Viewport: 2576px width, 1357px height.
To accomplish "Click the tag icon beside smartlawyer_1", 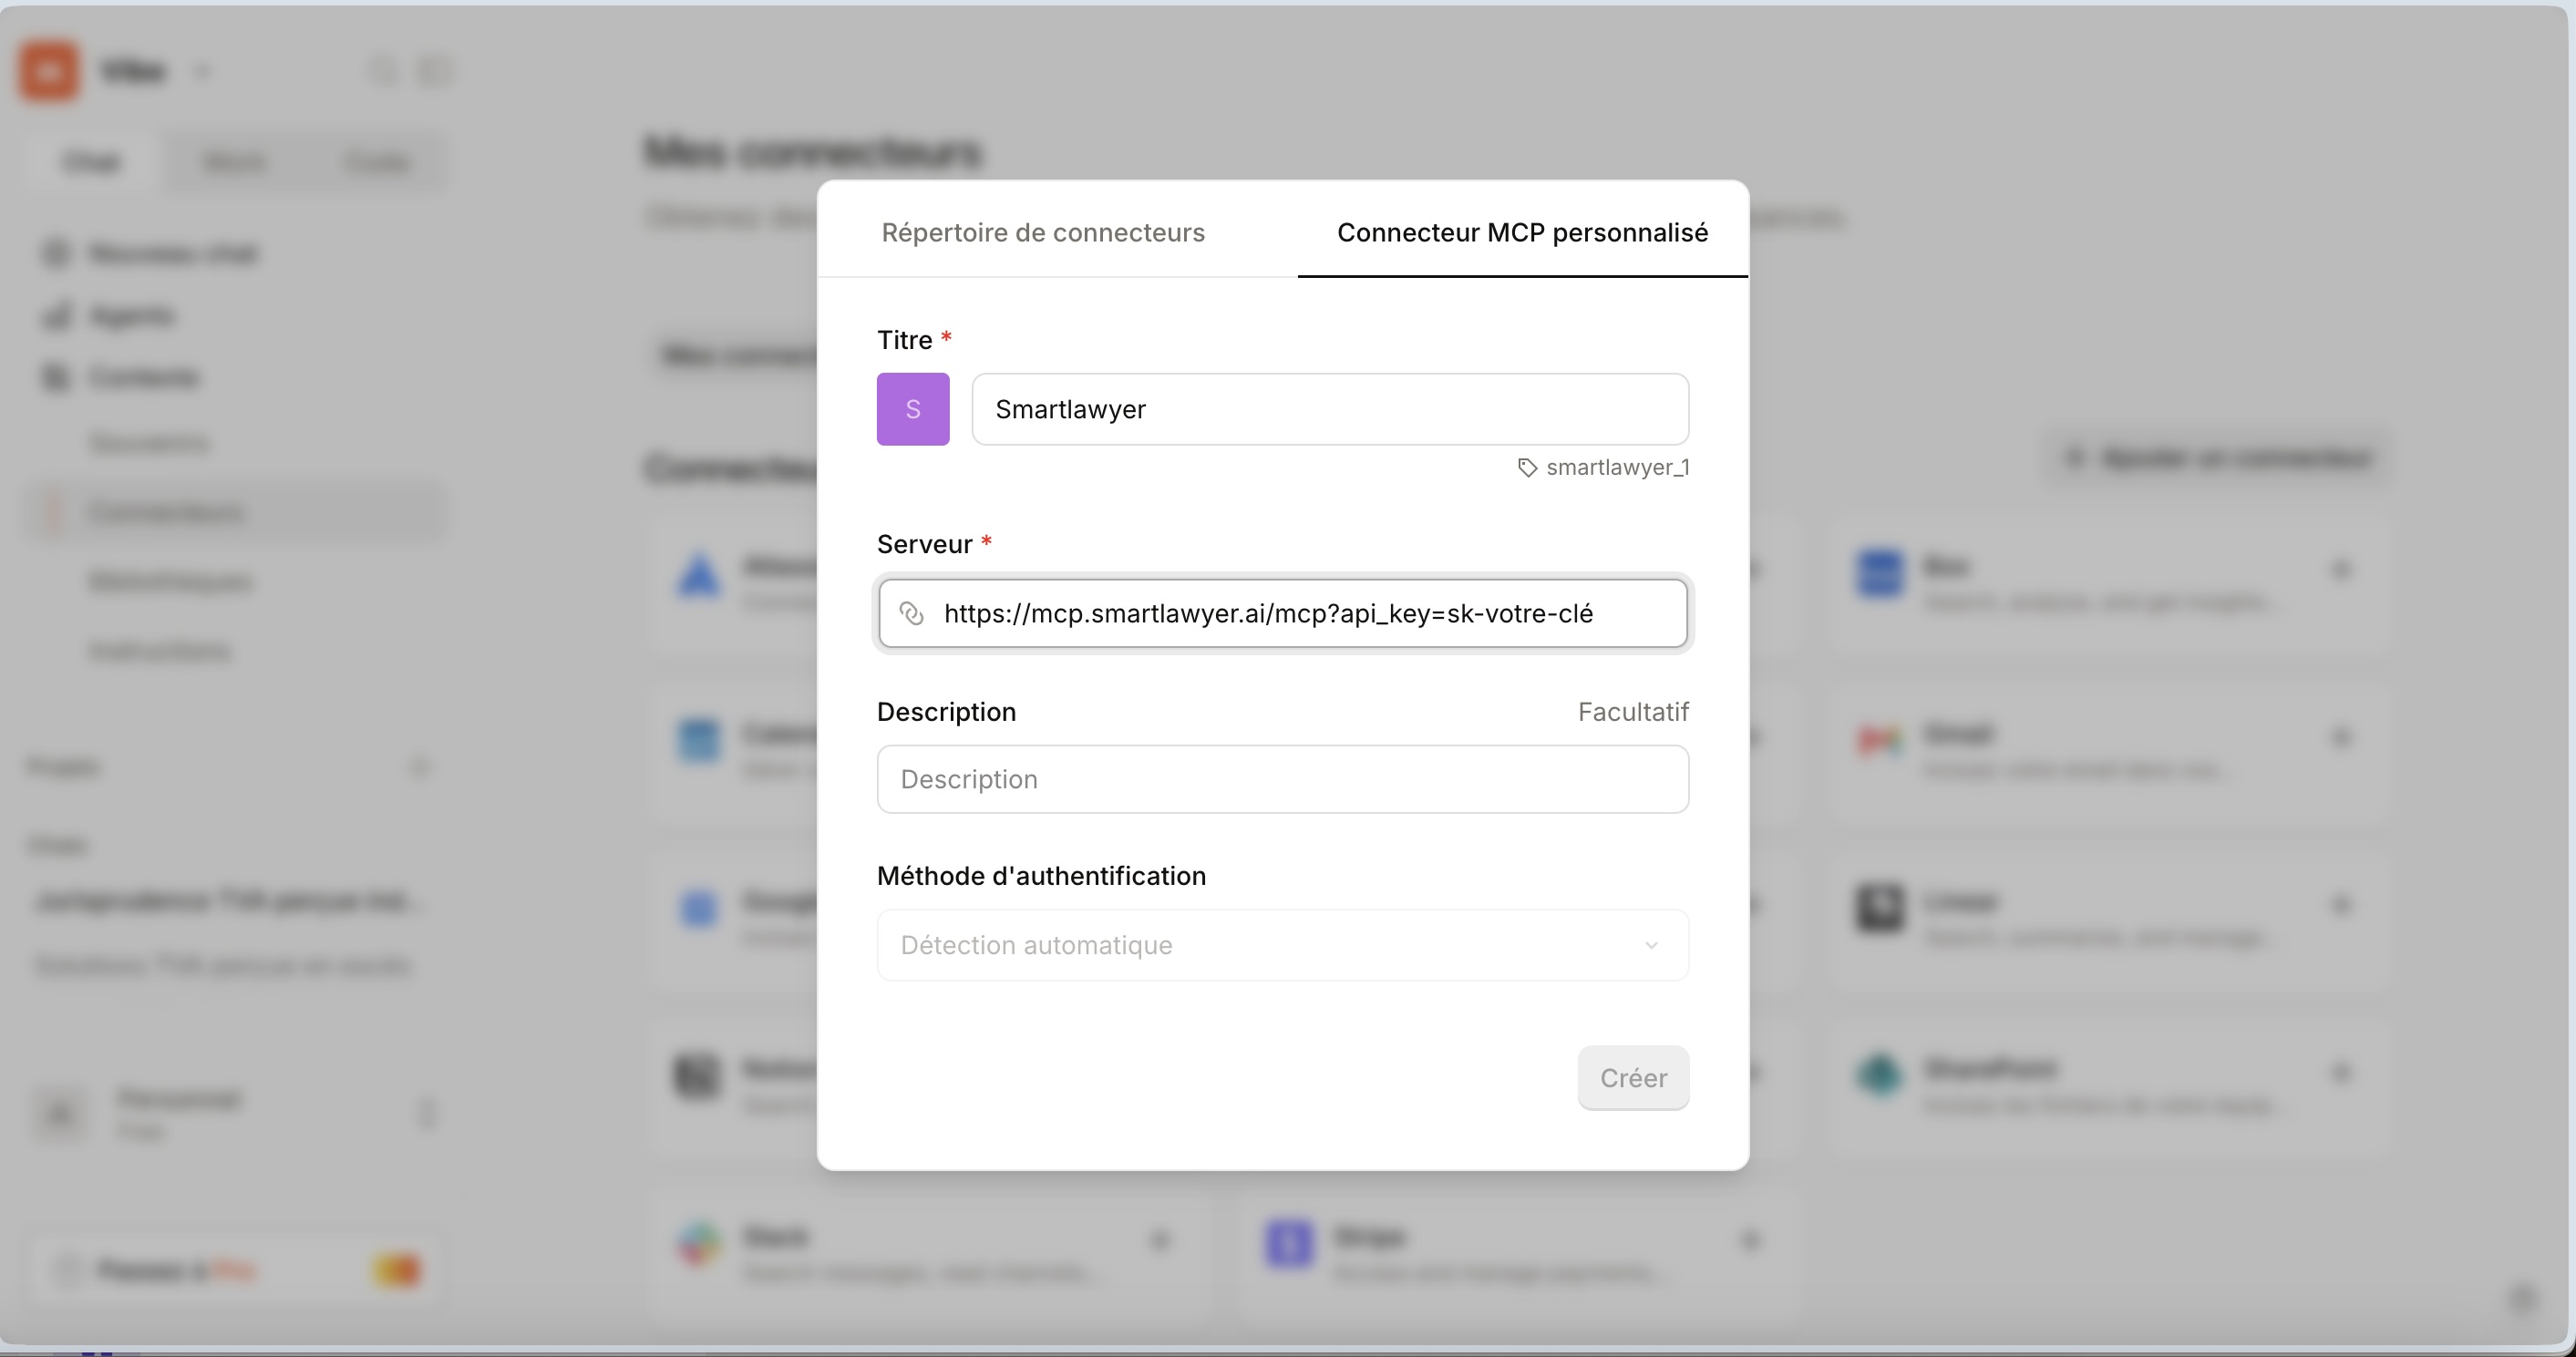I will (1527, 468).
